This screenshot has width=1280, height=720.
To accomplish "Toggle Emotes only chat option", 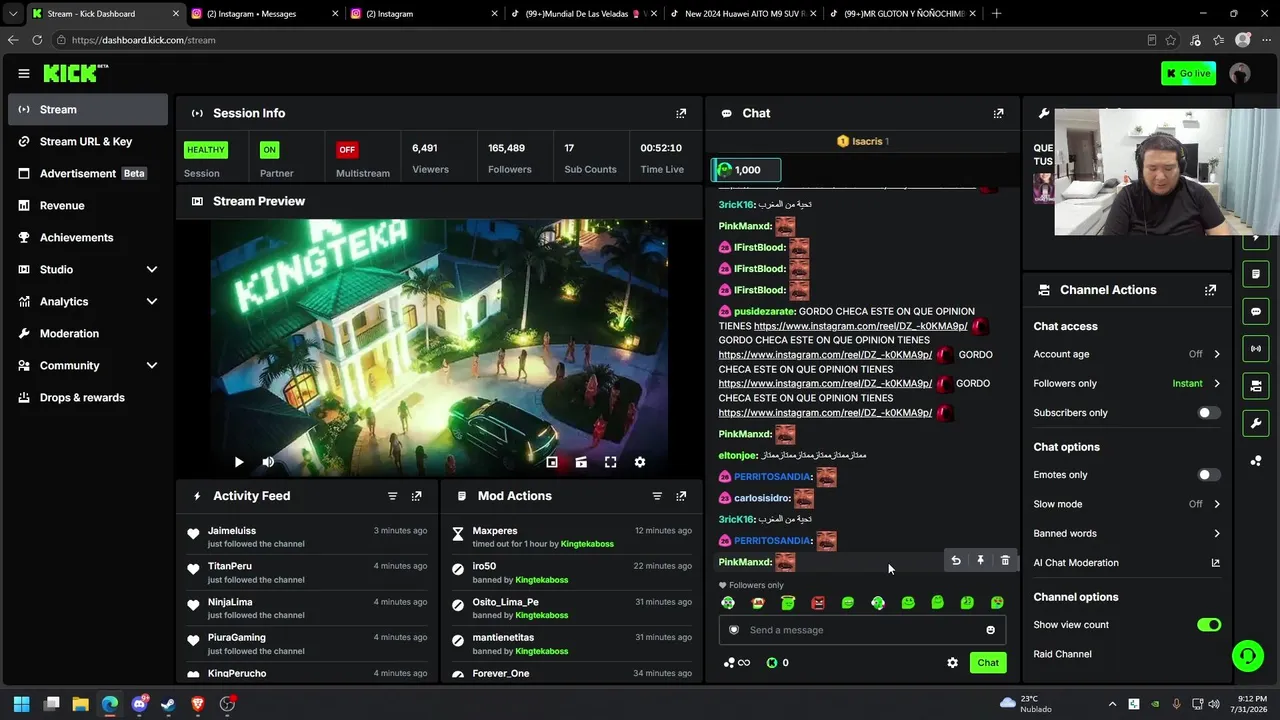I will (1209, 475).
